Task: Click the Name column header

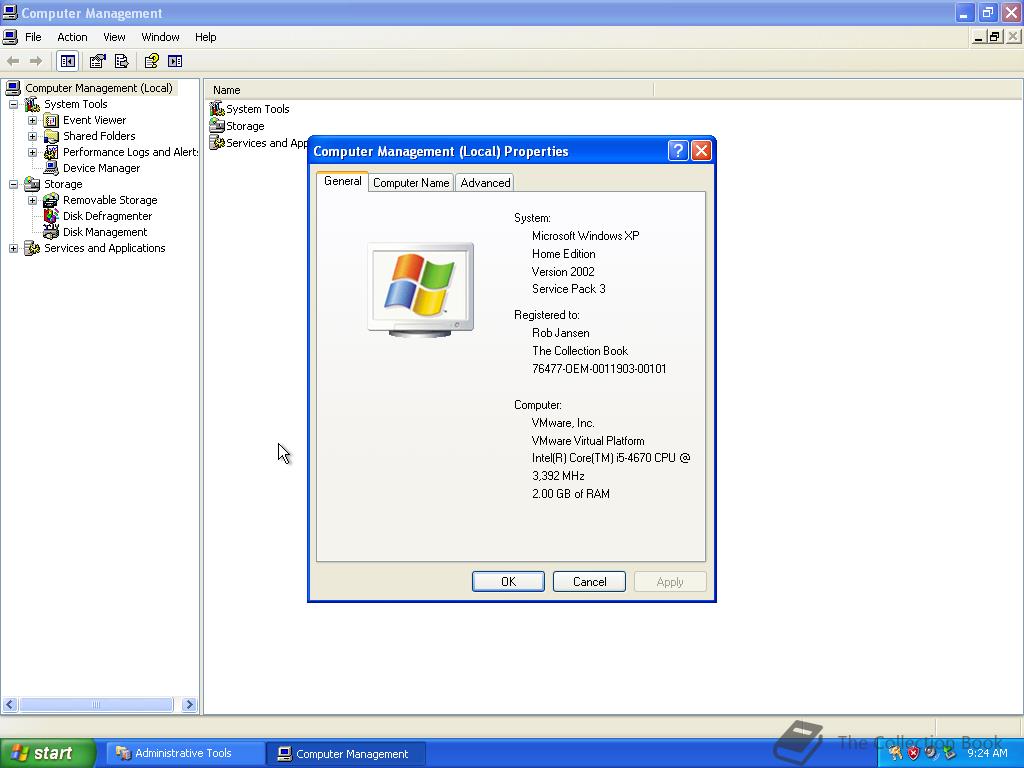Action: pos(429,90)
